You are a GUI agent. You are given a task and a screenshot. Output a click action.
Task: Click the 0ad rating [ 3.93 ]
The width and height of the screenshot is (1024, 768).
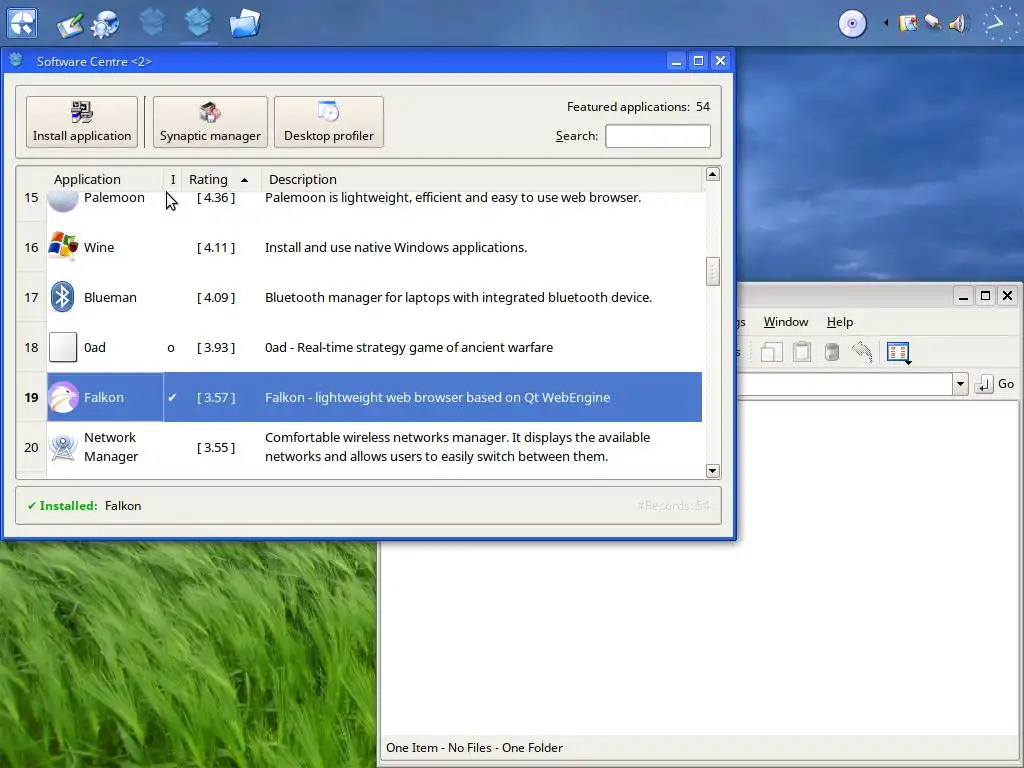coord(216,347)
